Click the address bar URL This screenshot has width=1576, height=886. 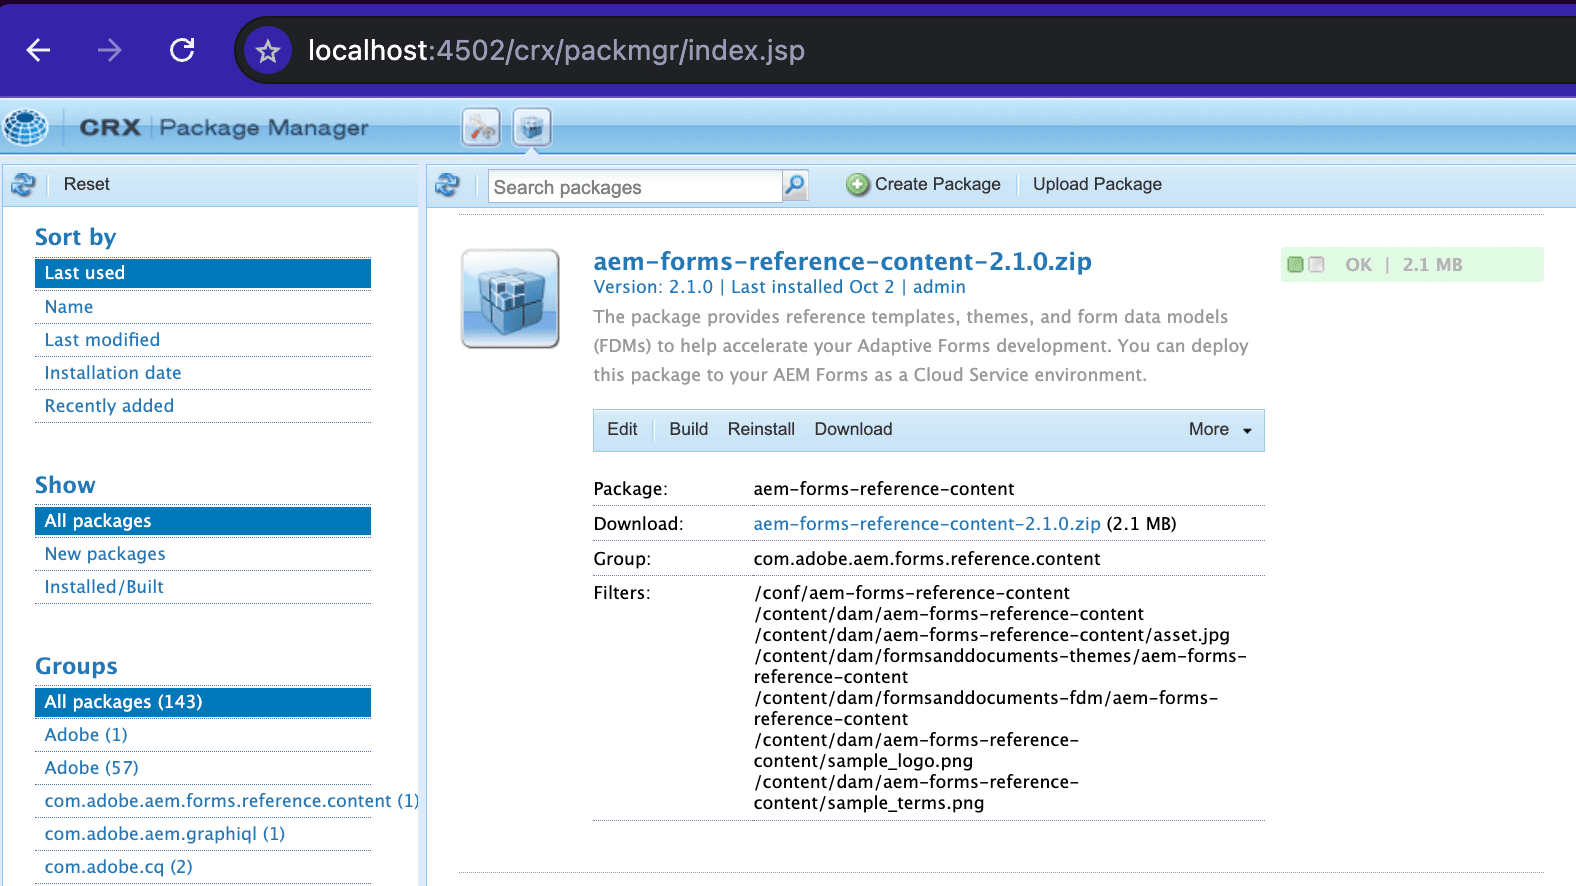tap(556, 50)
